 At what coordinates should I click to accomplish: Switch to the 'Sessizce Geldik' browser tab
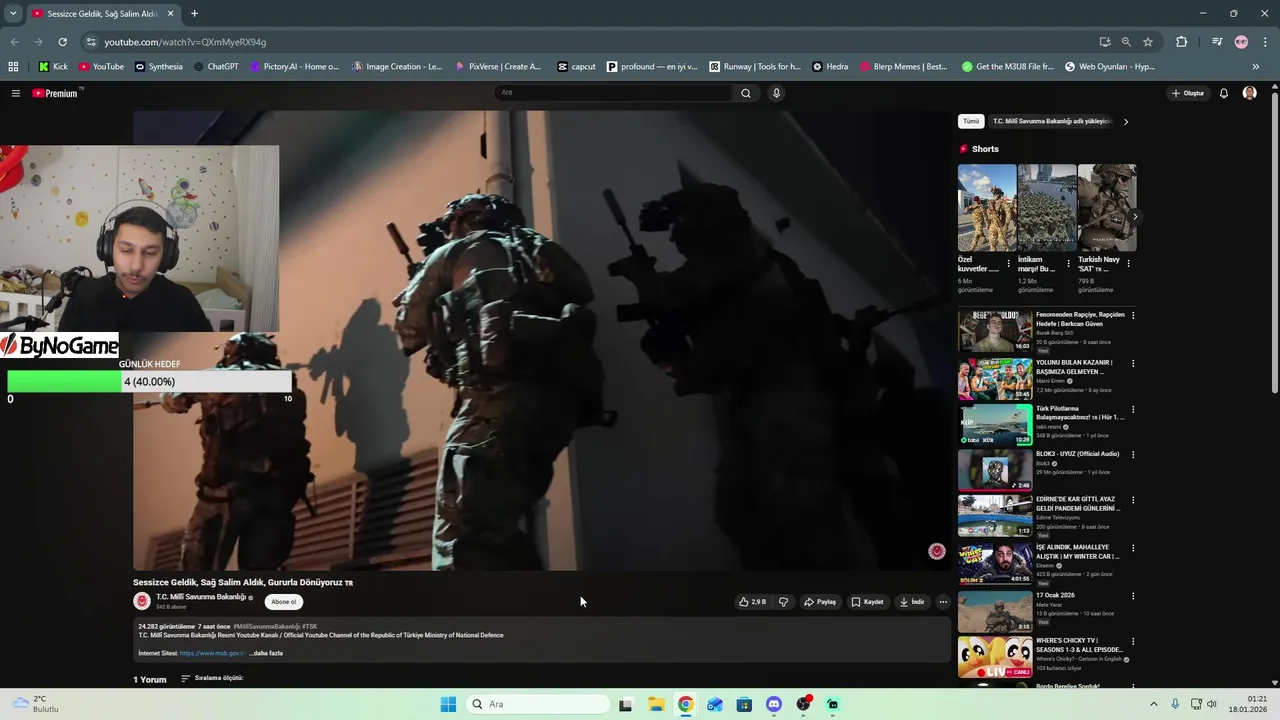[x=103, y=14]
